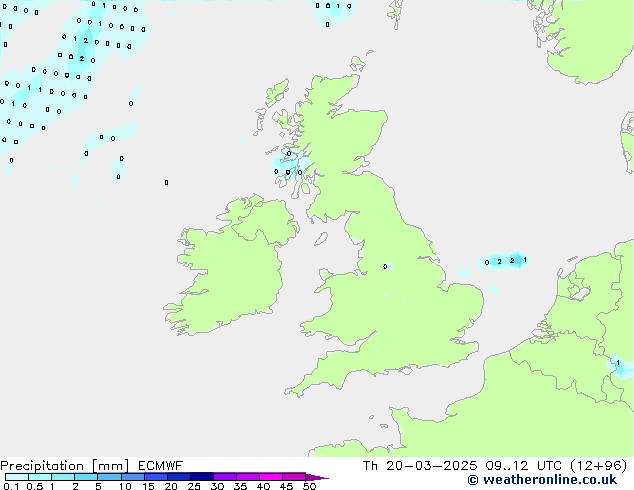Select the 1–2 mm legend color swatch

point(63,477)
